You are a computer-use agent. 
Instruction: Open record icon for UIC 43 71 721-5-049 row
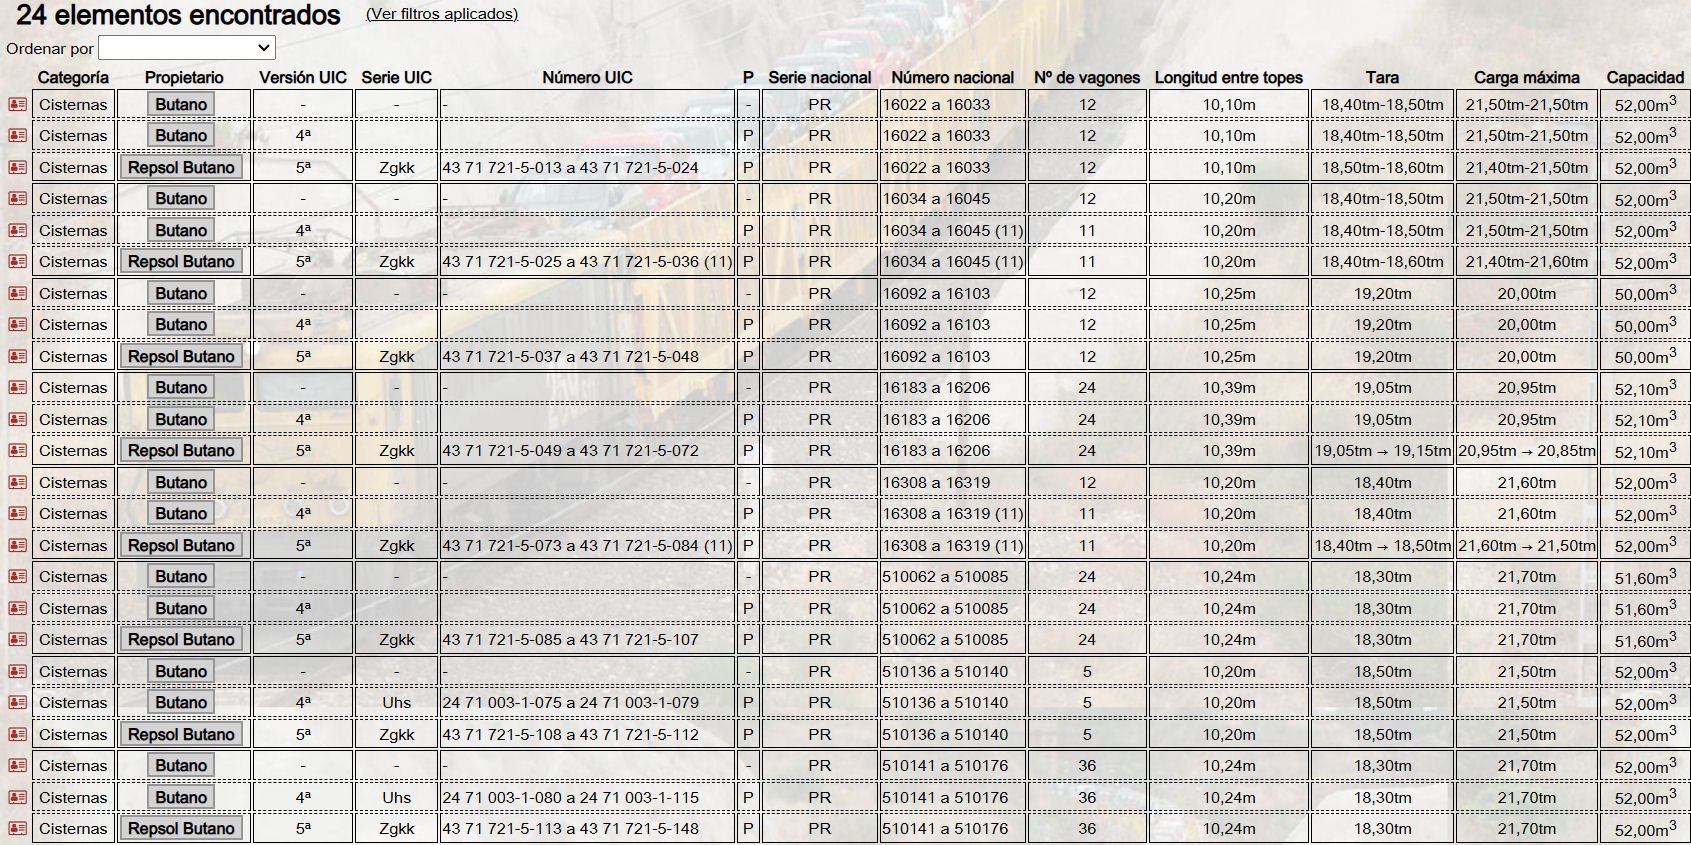click(18, 450)
